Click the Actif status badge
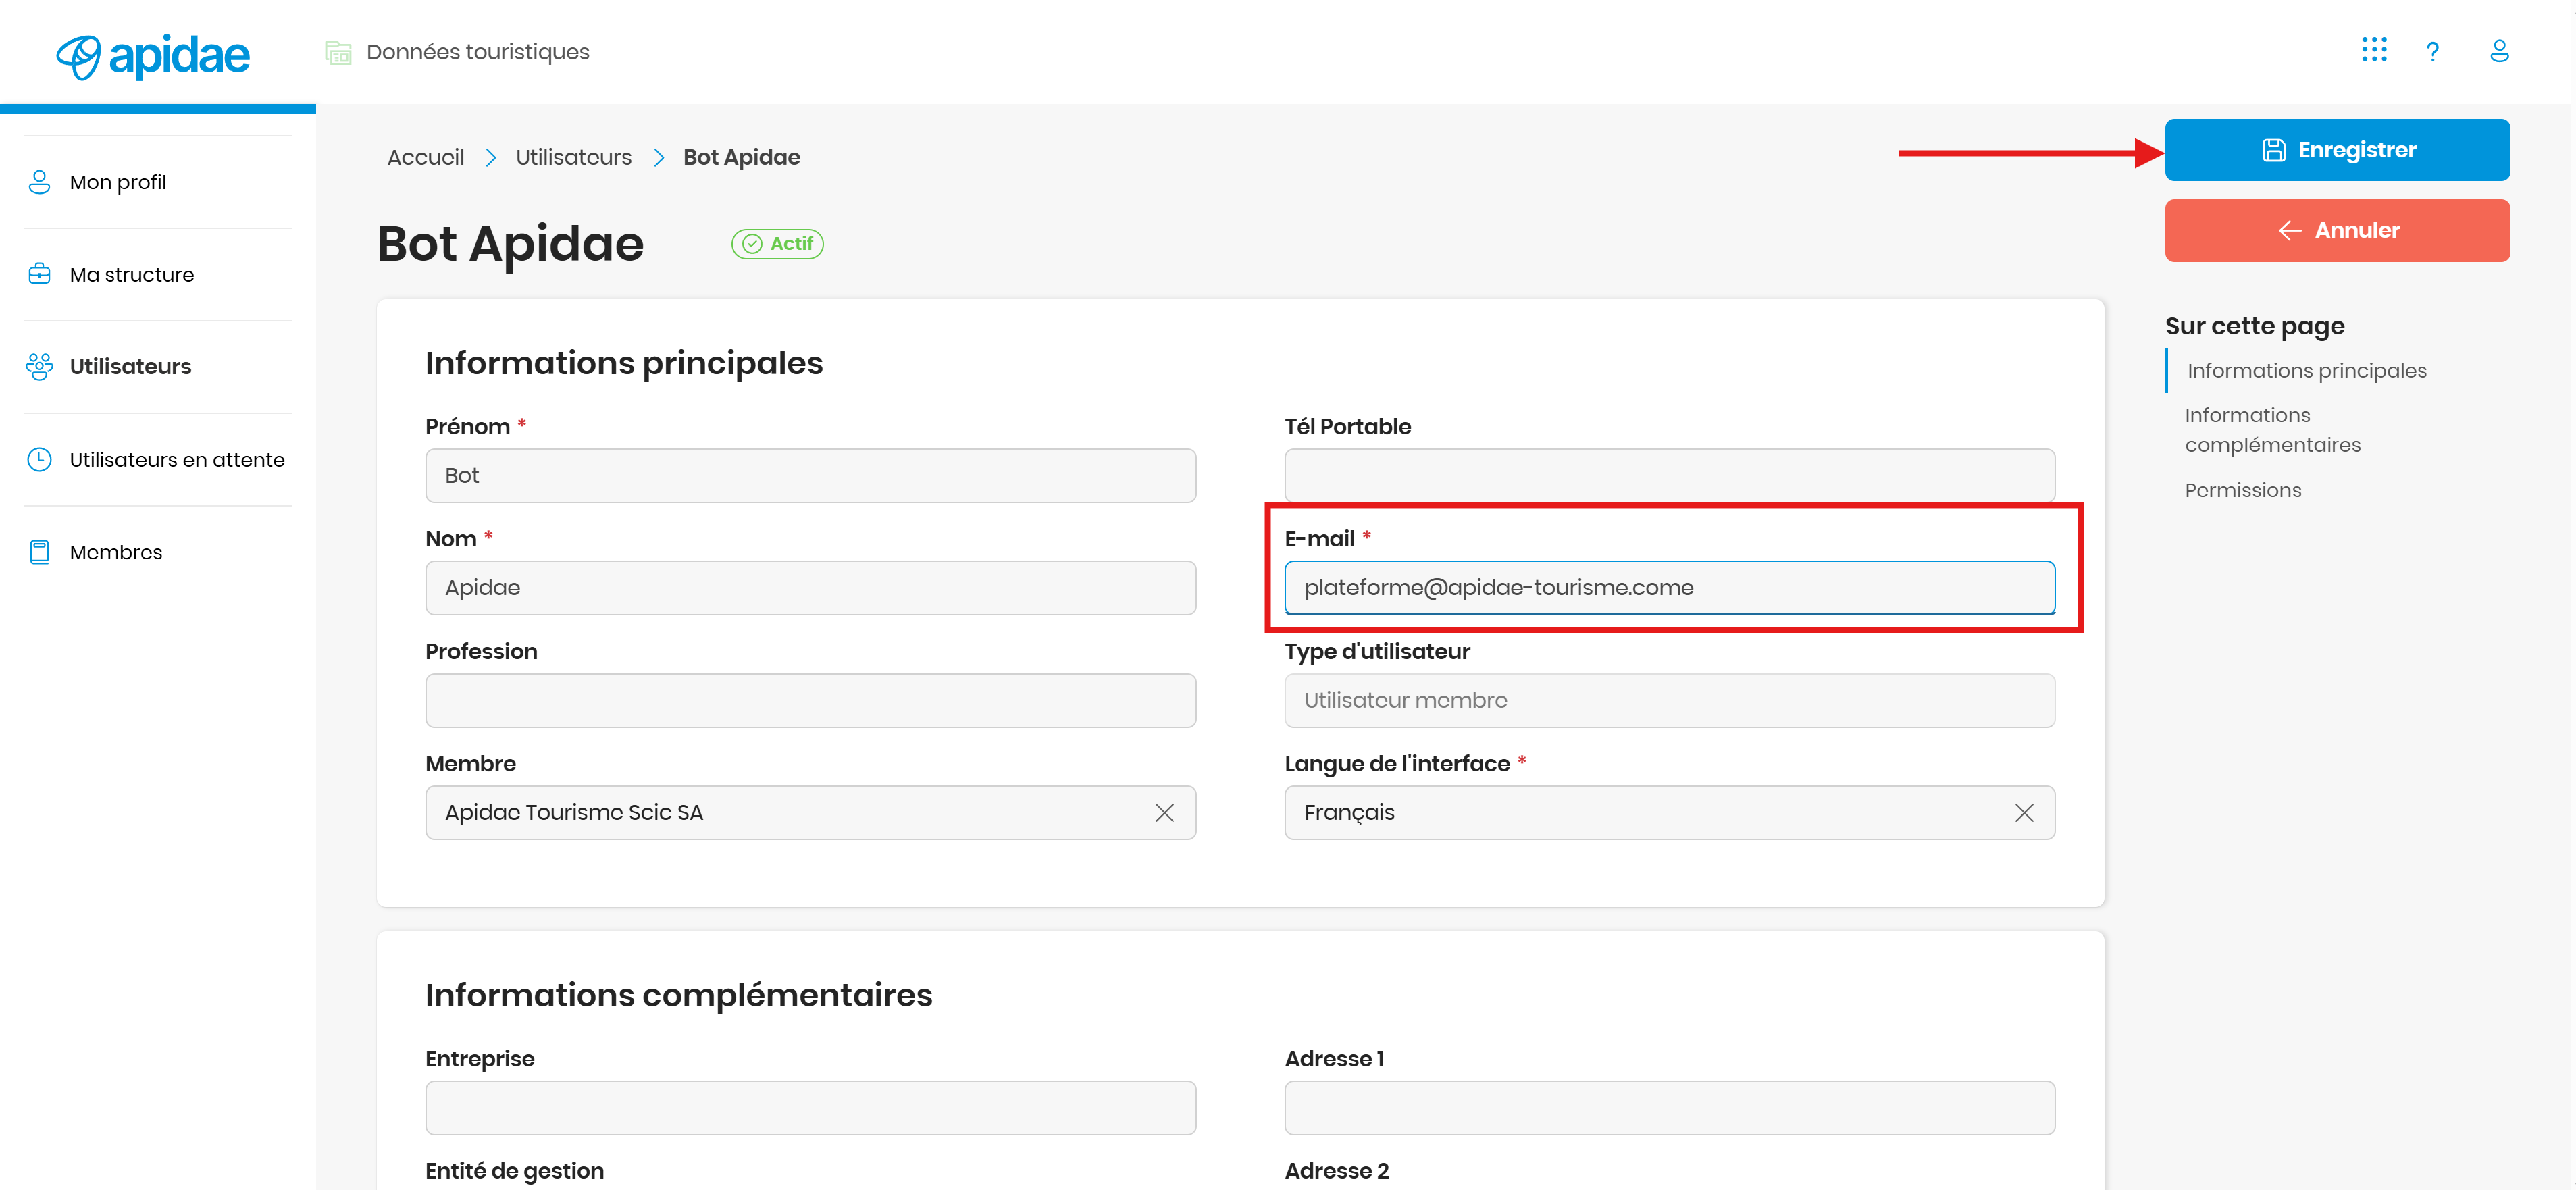 pyautogui.click(x=777, y=244)
